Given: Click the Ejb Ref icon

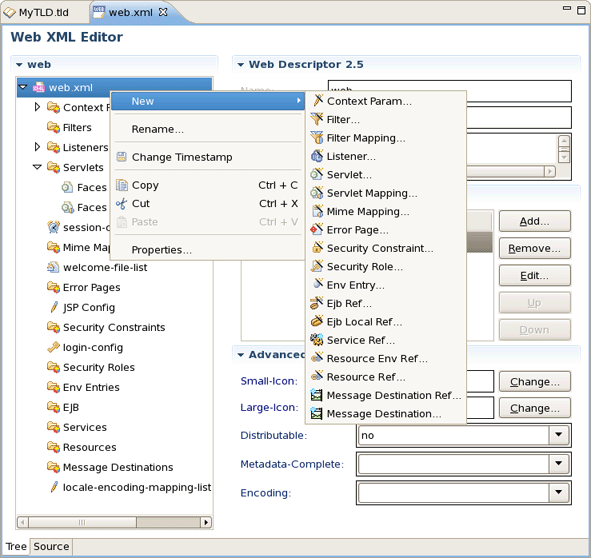Looking at the screenshot, I should tap(317, 303).
